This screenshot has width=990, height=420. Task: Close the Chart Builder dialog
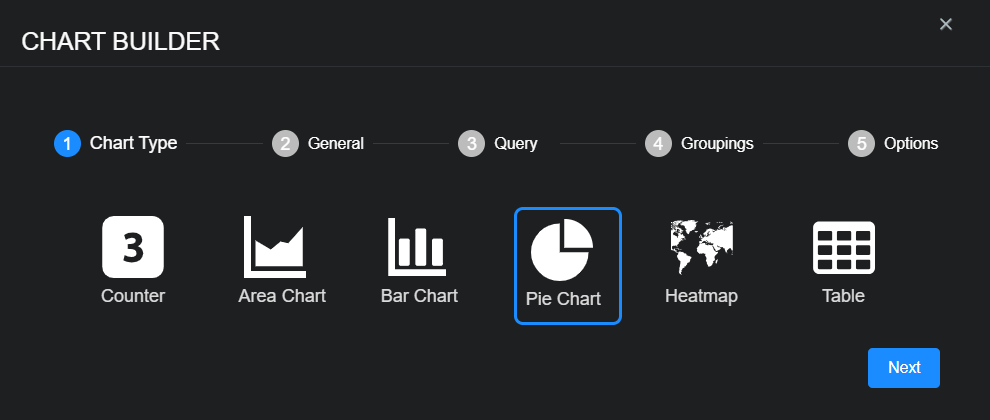(945, 24)
